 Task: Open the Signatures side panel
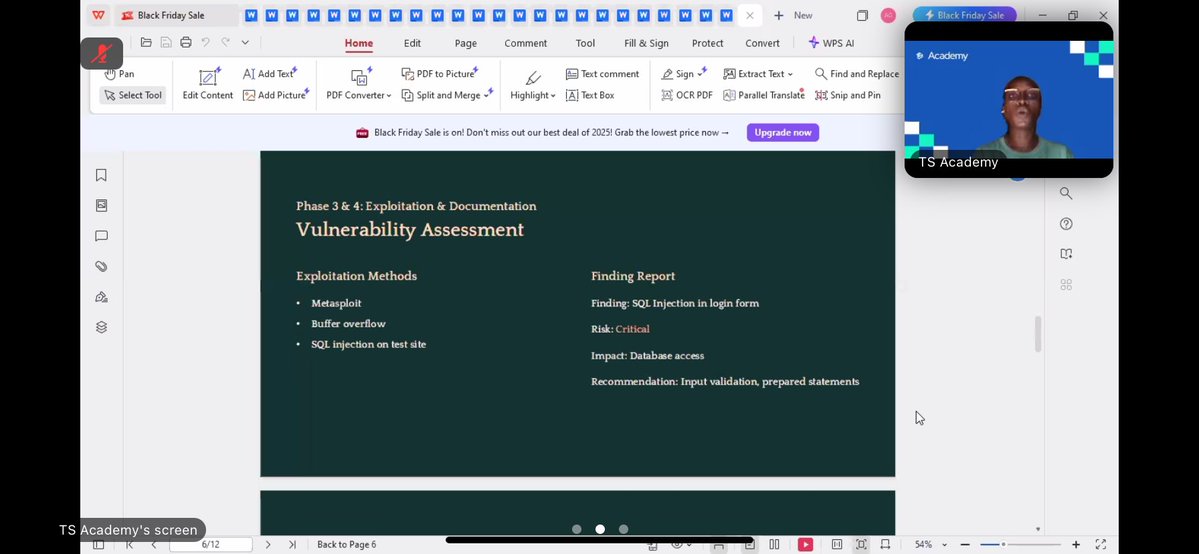click(101, 297)
